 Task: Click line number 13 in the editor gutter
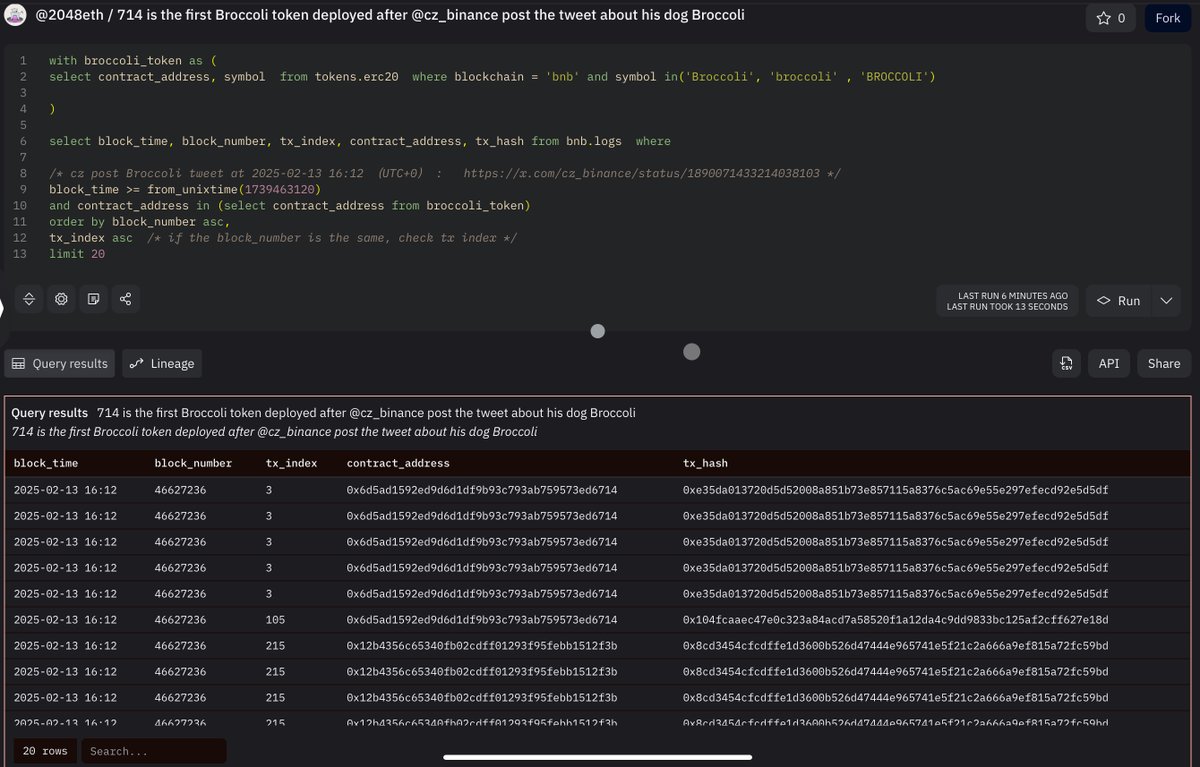pos(20,254)
